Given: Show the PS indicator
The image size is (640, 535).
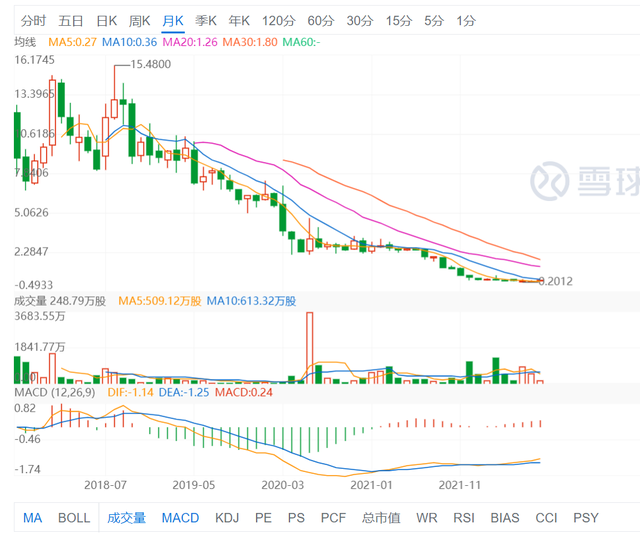Looking at the screenshot, I should [x=296, y=518].
